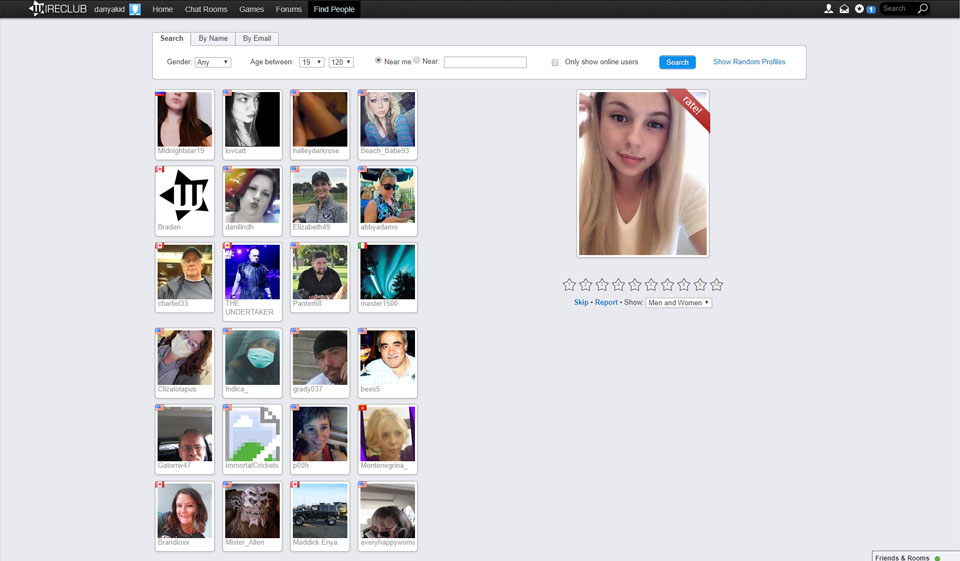
Task: Click the Near location text field
Action: (x=485, y=62)
